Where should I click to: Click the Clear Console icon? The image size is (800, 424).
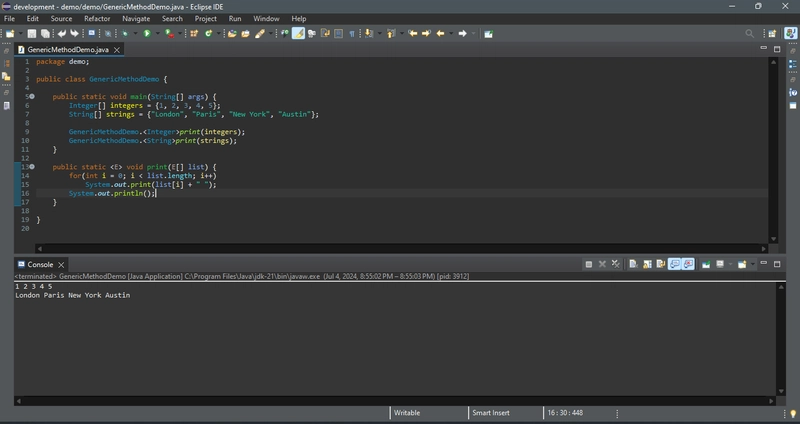(633, 264)
